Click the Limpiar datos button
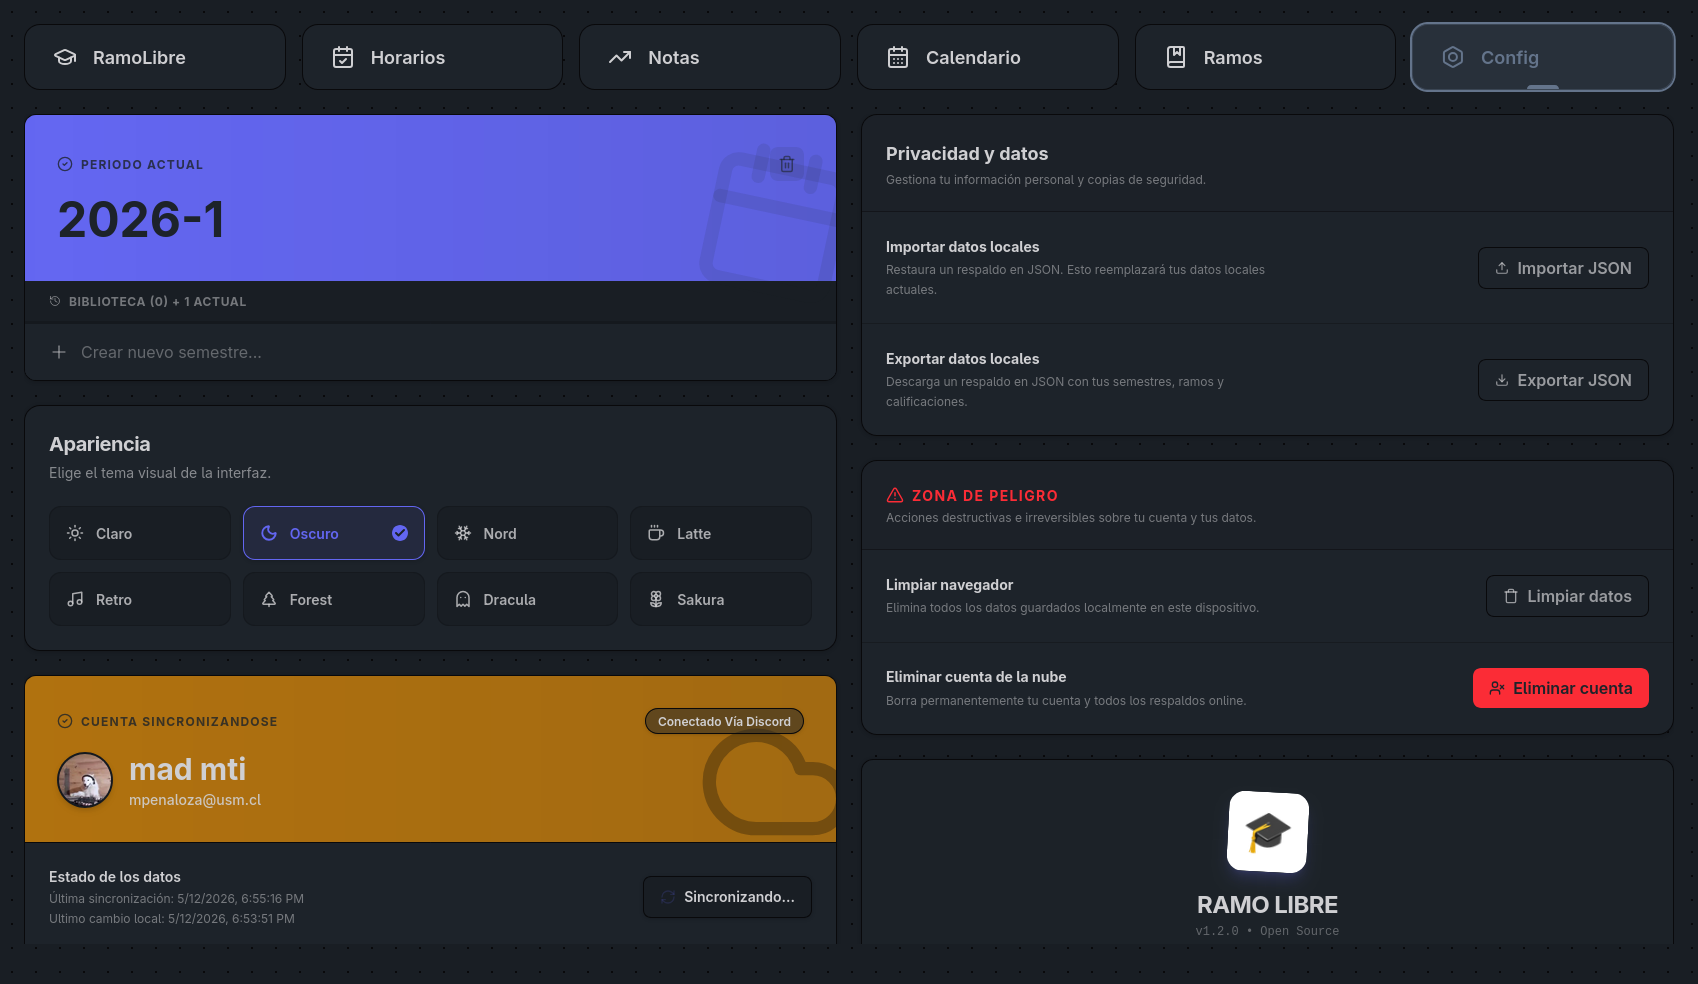The width and height of the screenshot is (1698, 984). [1567, 596]
